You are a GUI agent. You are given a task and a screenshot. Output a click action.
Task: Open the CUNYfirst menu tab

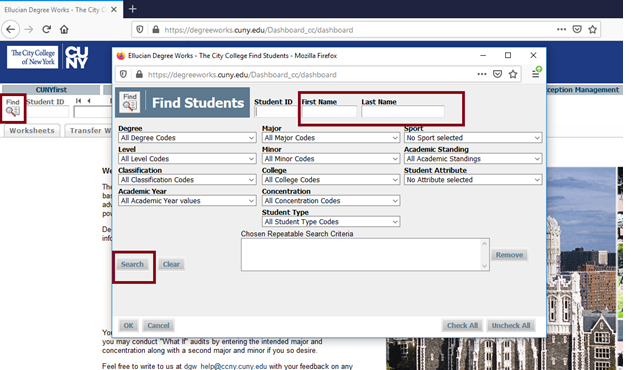click(51, 90)
